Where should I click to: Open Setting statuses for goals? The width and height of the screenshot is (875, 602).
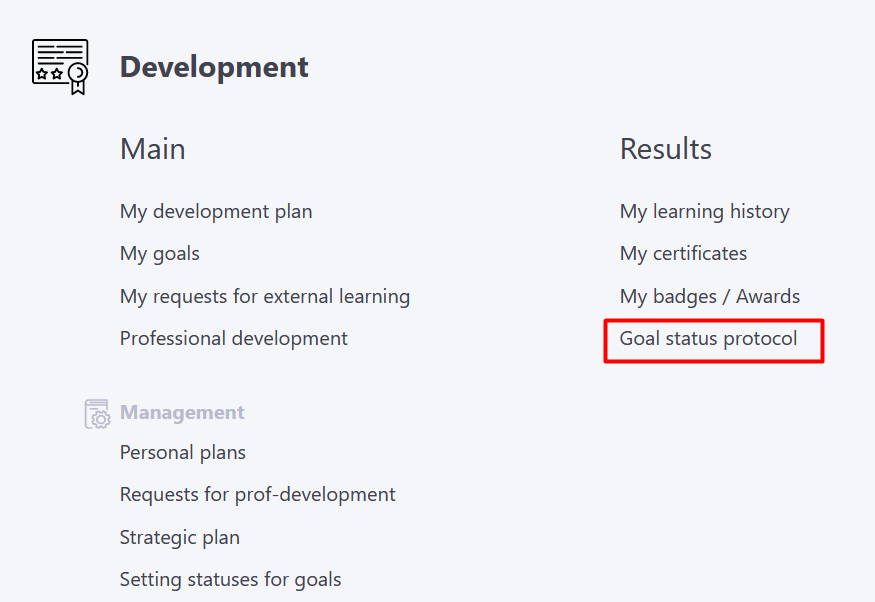tap(230, 579)
